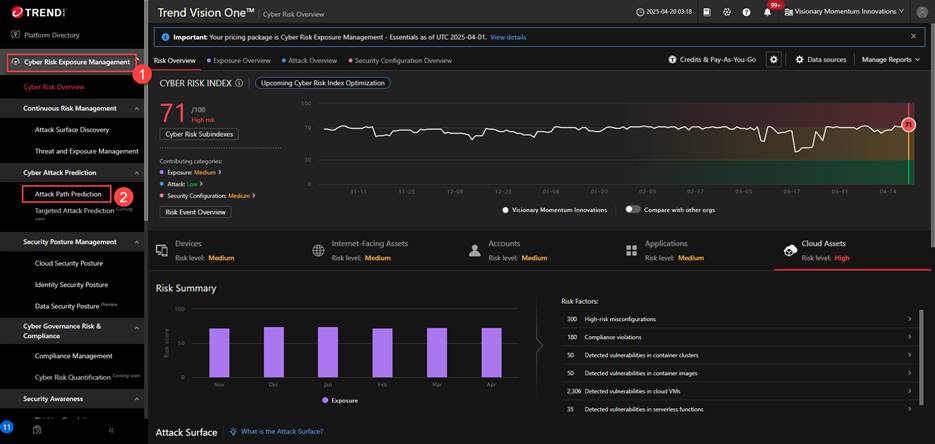Click the pin icon at sidebar bottom
This screenshot has height=444, width=935.
(37, 429)
